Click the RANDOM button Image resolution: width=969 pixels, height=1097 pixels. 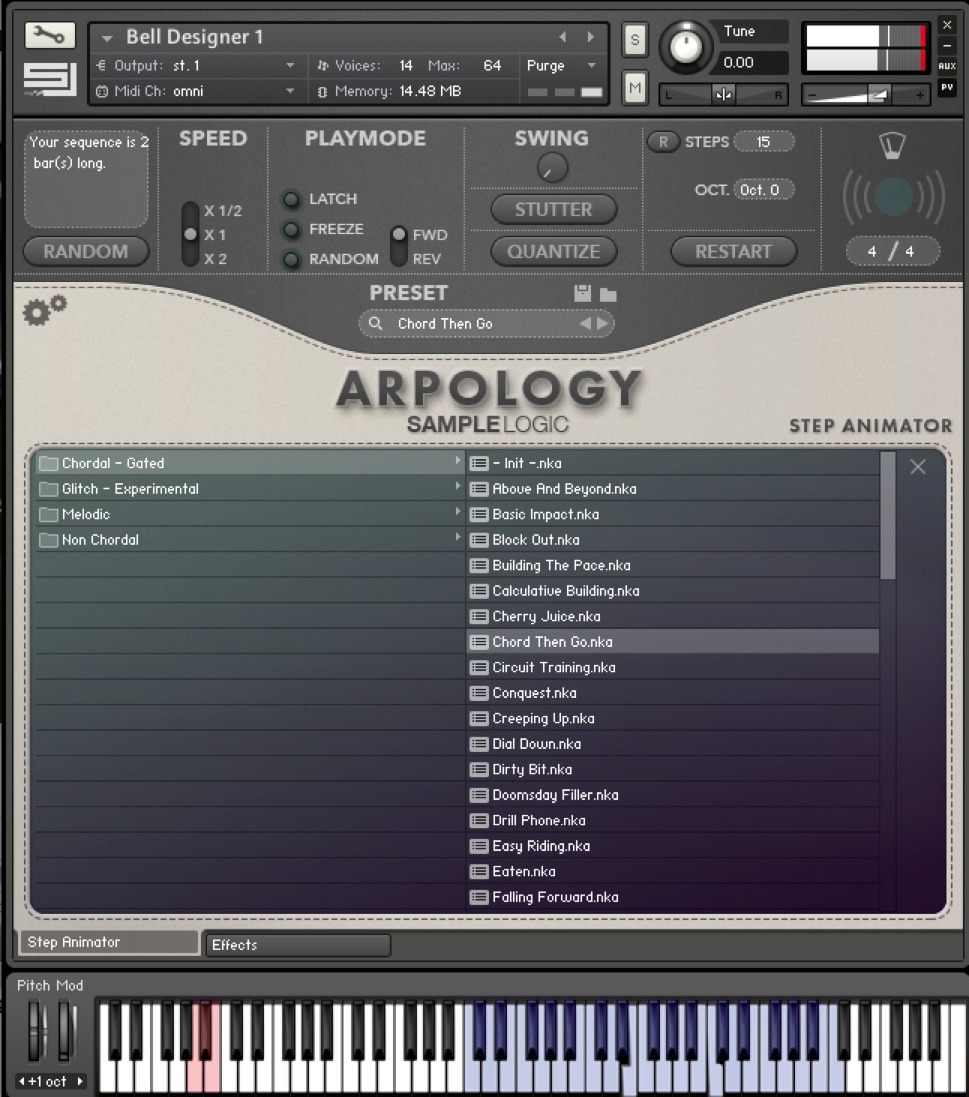(x=86, y=252)
